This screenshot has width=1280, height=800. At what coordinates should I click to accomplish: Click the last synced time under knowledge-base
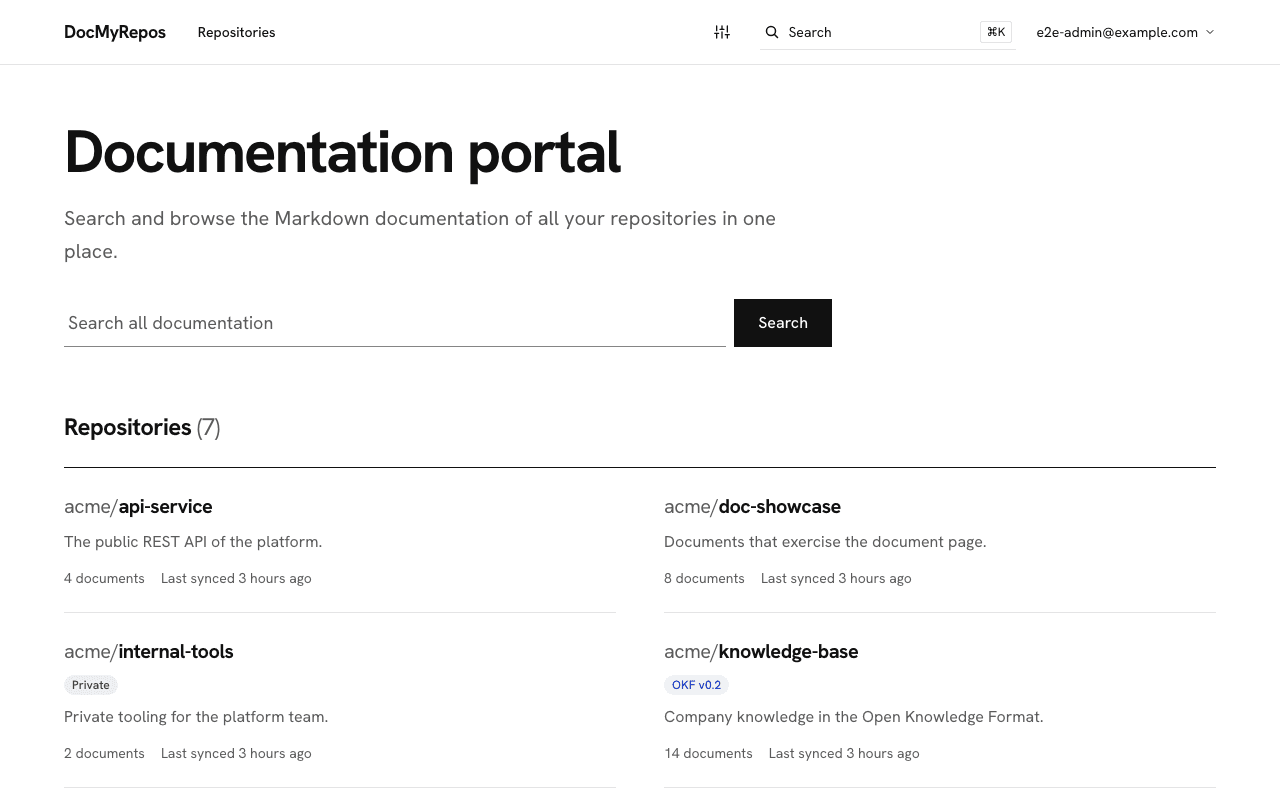[x=844, y=753]
